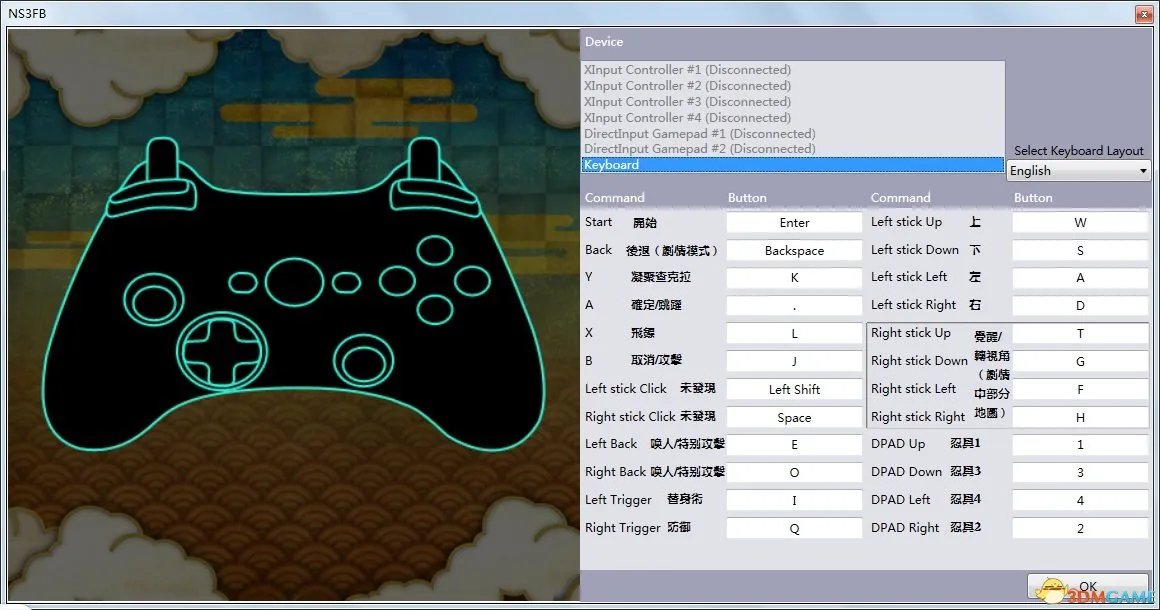
Task: Rebind Back command from Backspace
Action: [x=793, y=250]
